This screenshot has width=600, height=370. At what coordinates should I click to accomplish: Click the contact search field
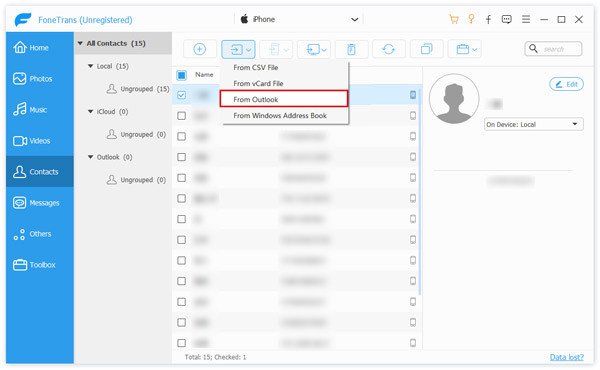coord(553,49)
